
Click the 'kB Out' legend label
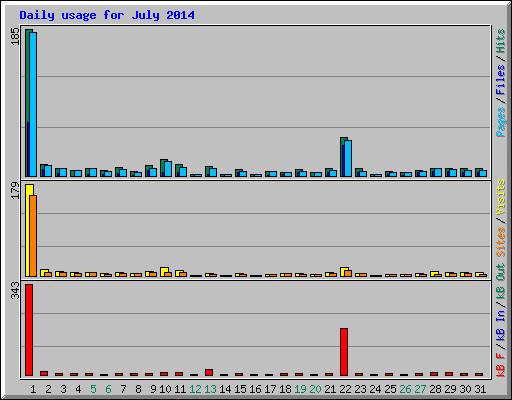pyautogui.click(x=501, y=282)
